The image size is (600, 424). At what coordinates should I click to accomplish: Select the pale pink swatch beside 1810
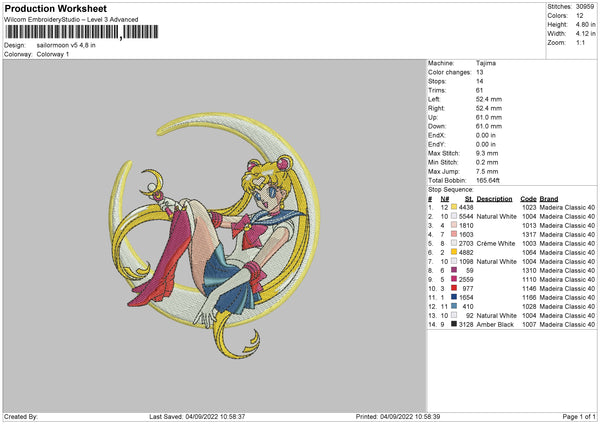(454, 225)
